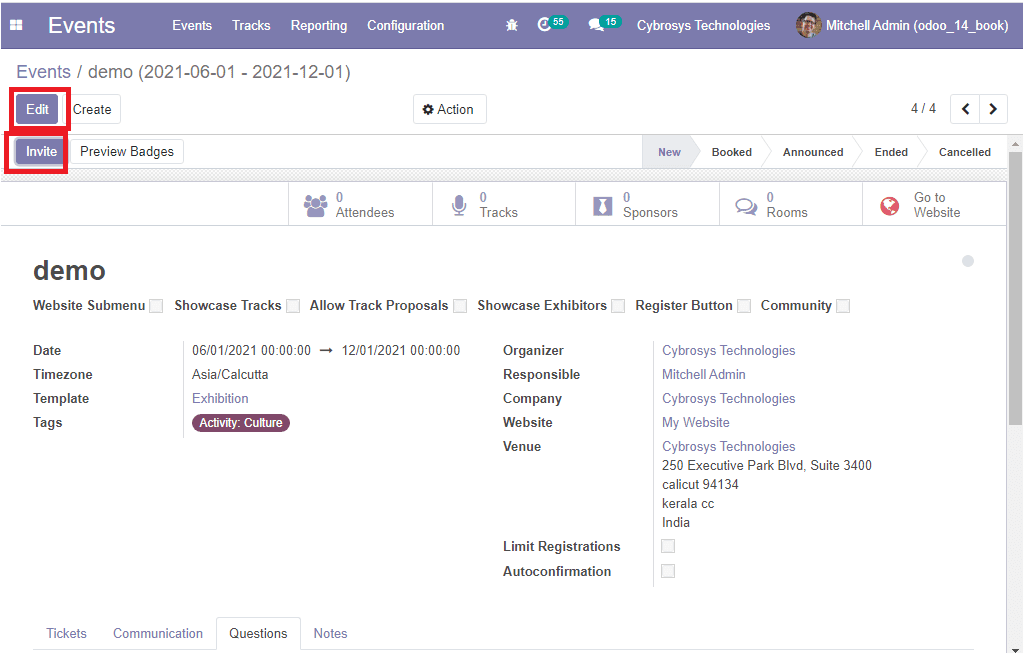The height and width of the screenshot is (654, 1024).
Task: Toggle Register Button checkbox
Action: (x=744, y=306)
